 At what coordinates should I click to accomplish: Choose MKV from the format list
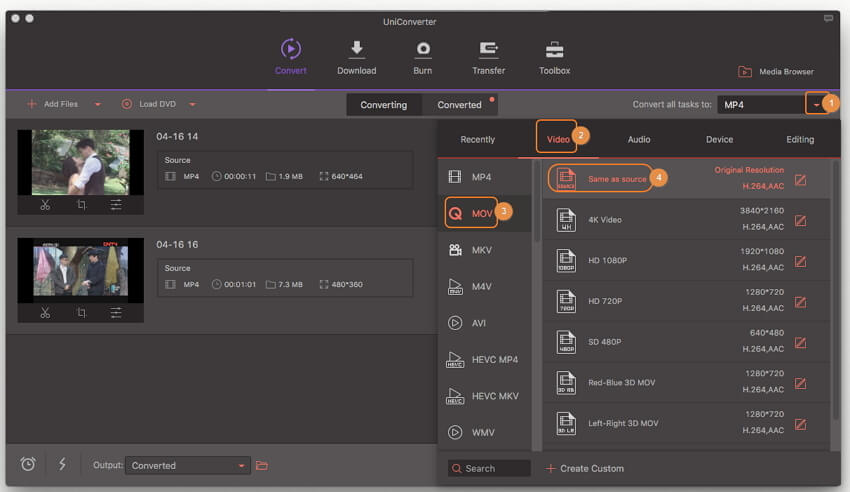click(x=481, y=250)
